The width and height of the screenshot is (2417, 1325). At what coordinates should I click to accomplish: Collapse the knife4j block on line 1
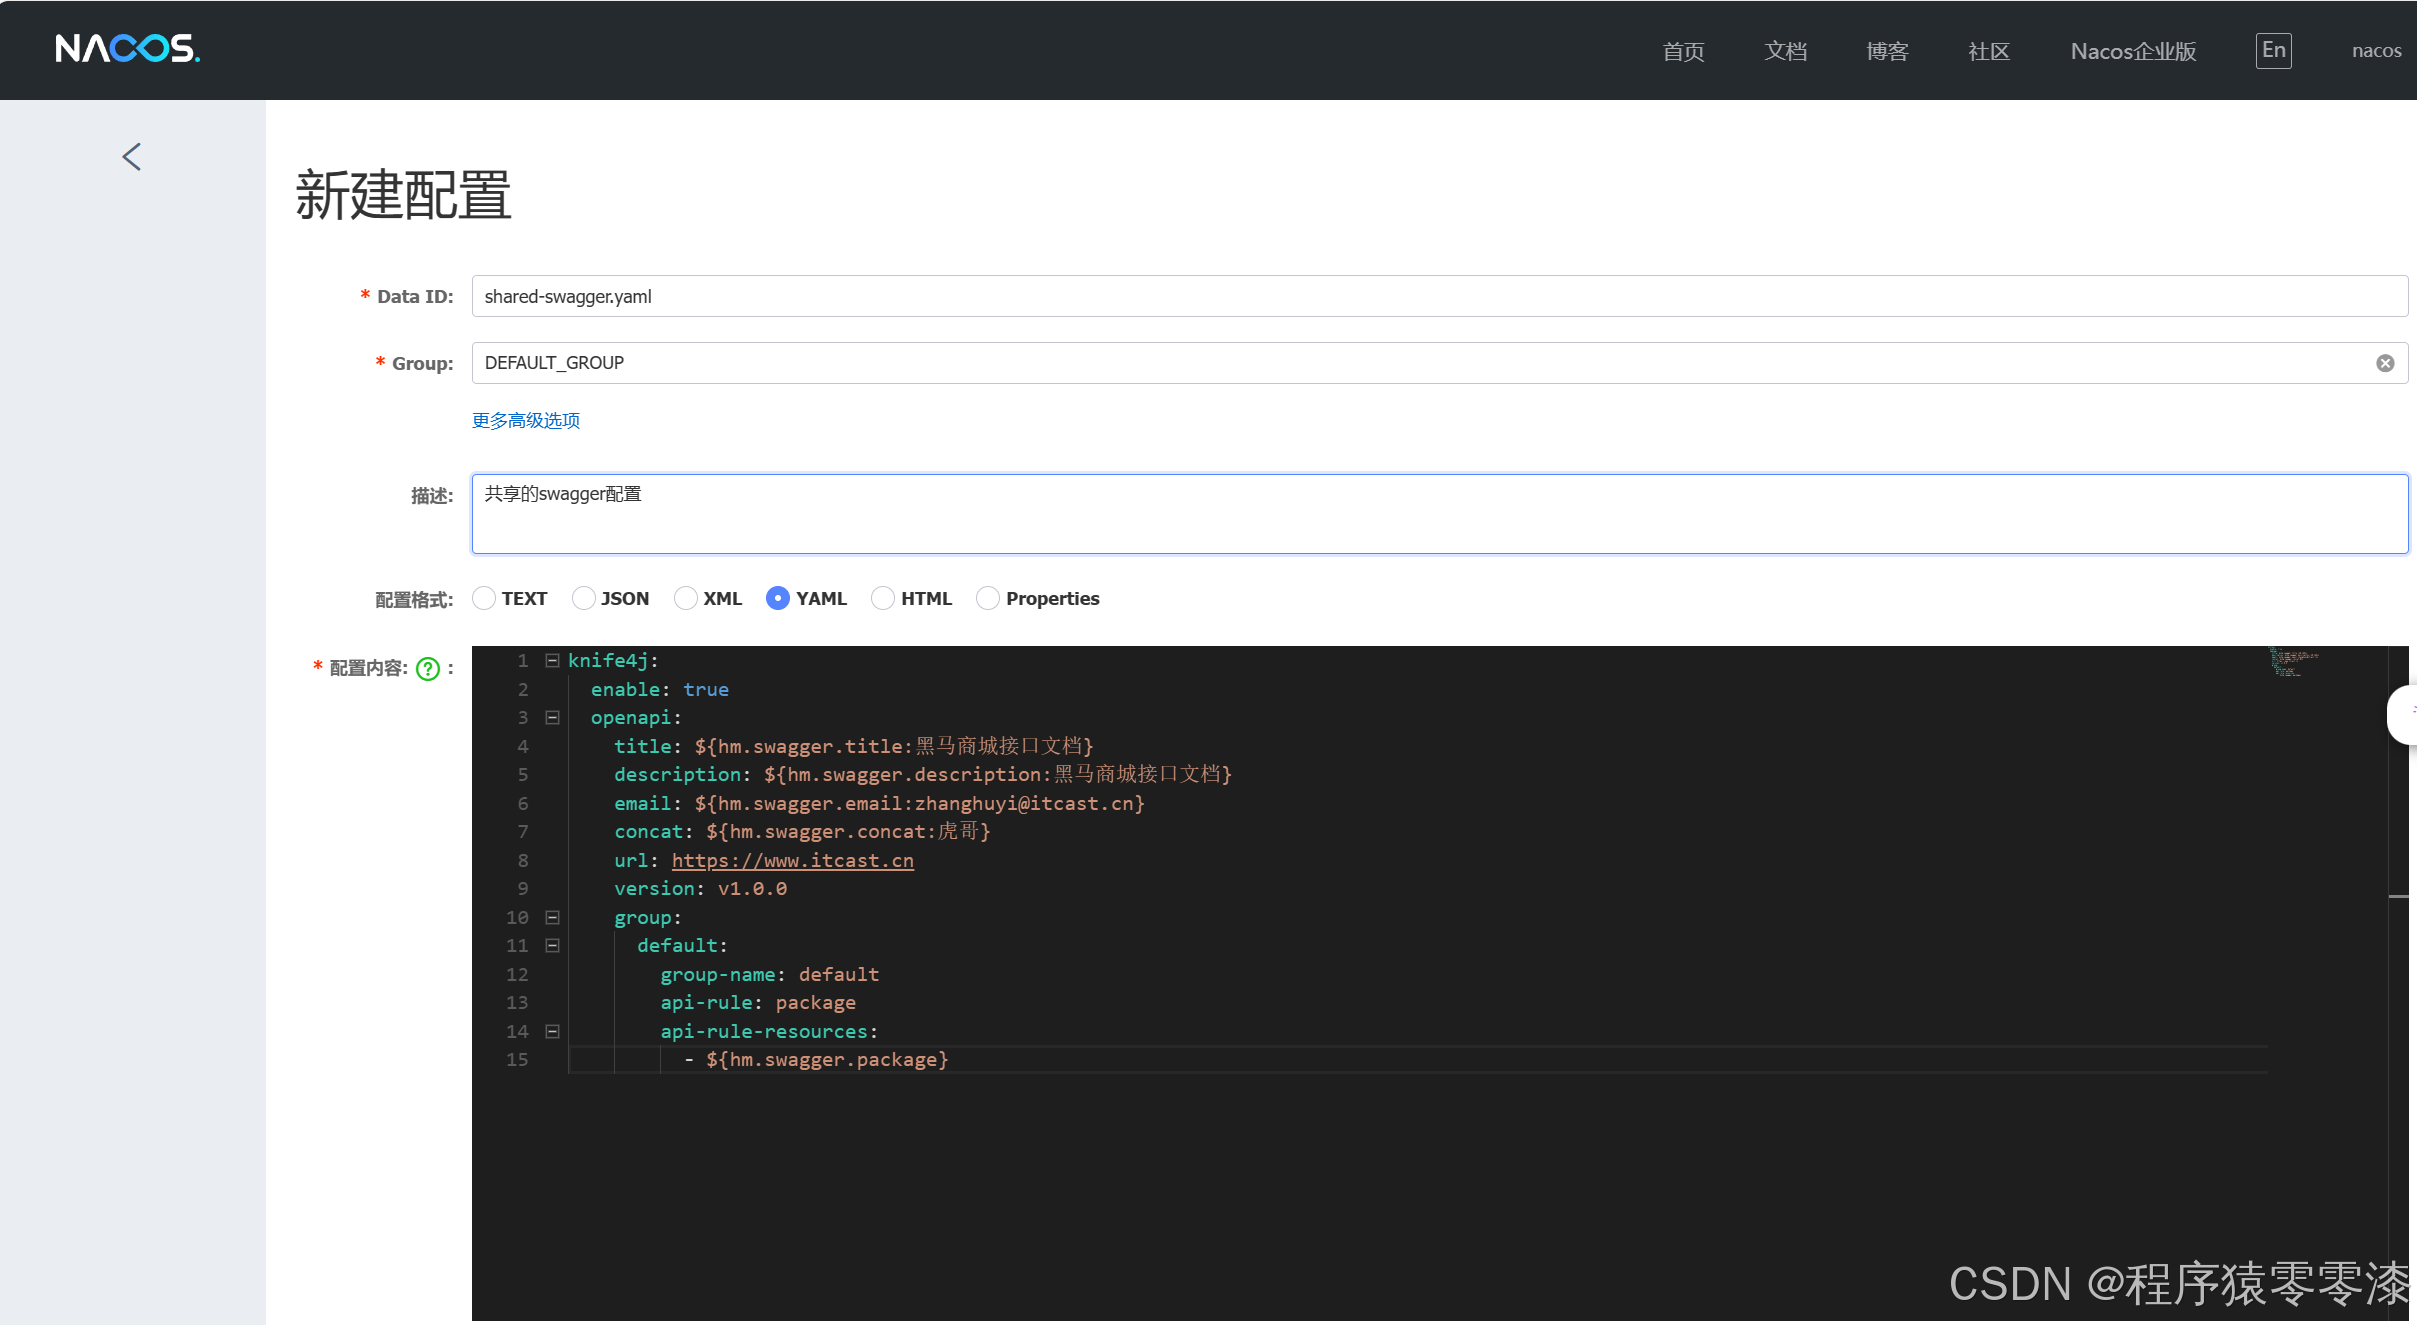(x=552, y=661)
